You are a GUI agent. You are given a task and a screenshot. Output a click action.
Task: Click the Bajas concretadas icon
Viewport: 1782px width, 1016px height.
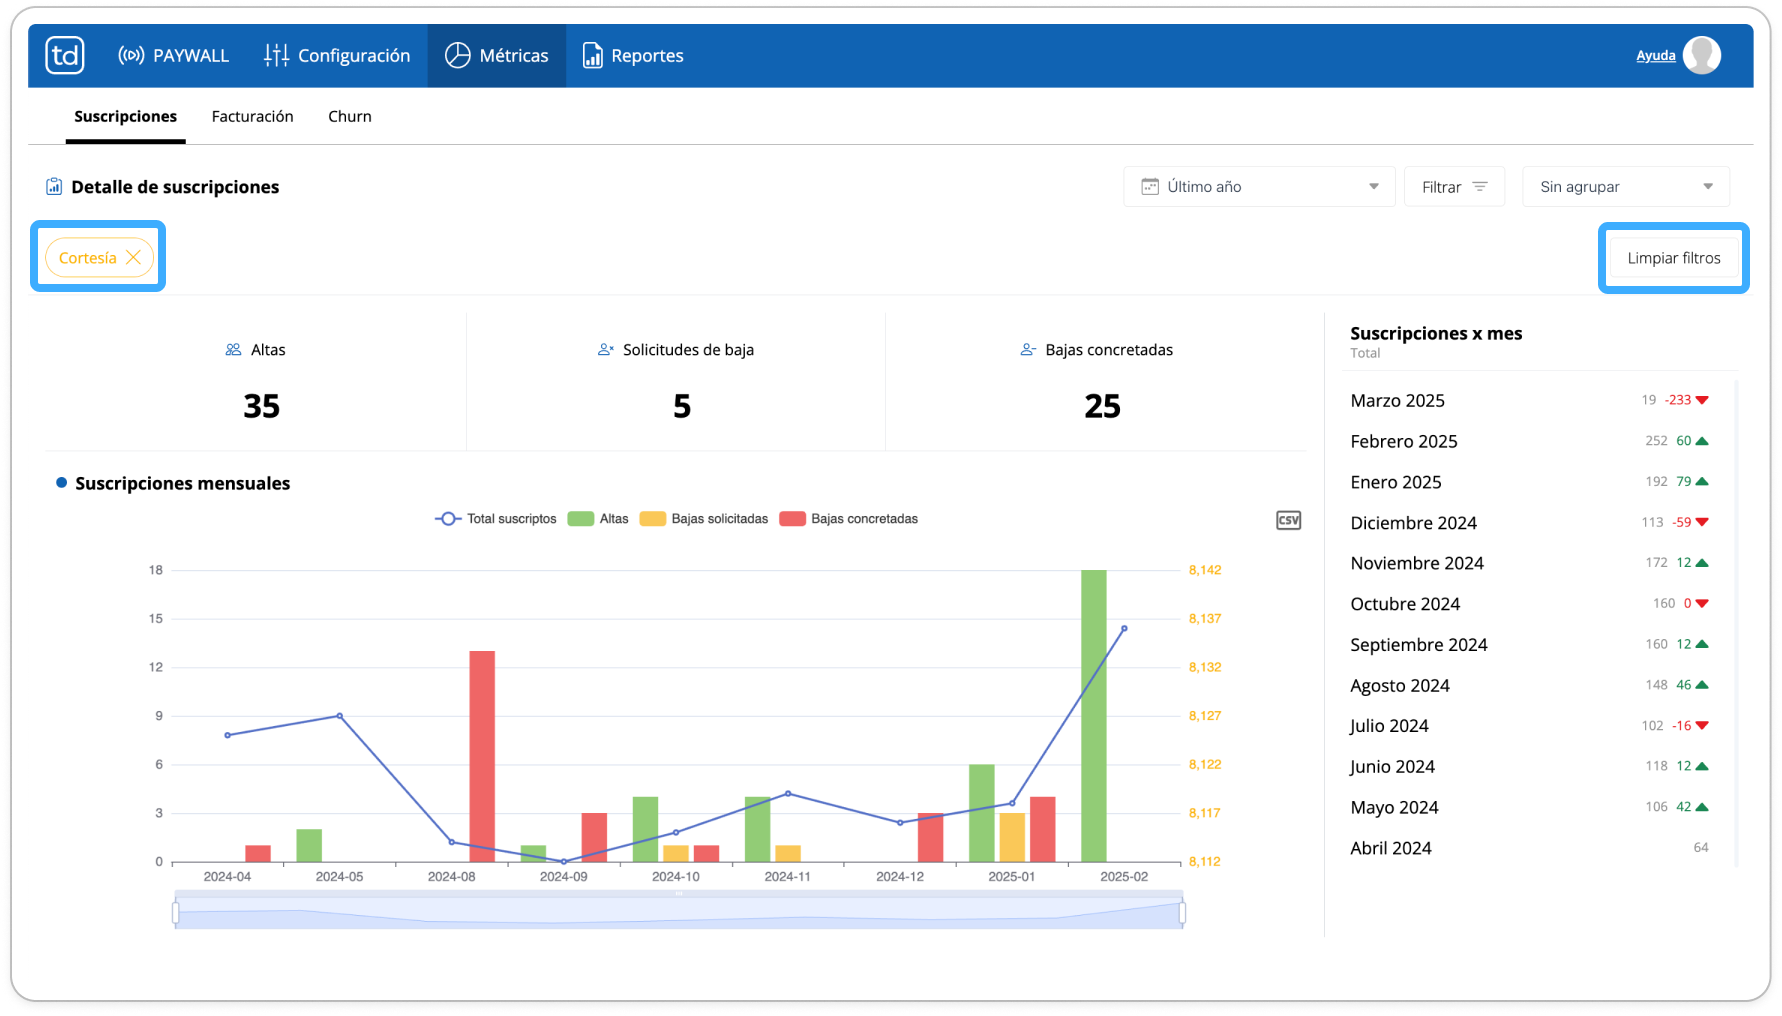coord(1028,350)
